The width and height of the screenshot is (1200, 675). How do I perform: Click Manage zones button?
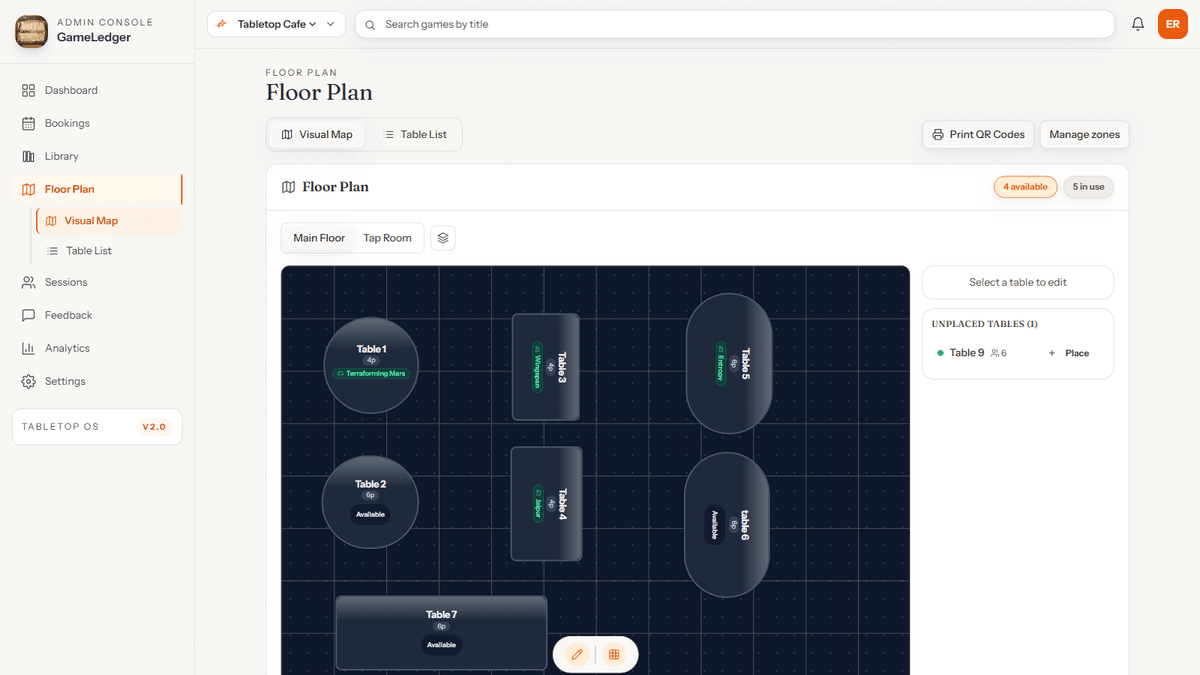tap(1084, 134)
